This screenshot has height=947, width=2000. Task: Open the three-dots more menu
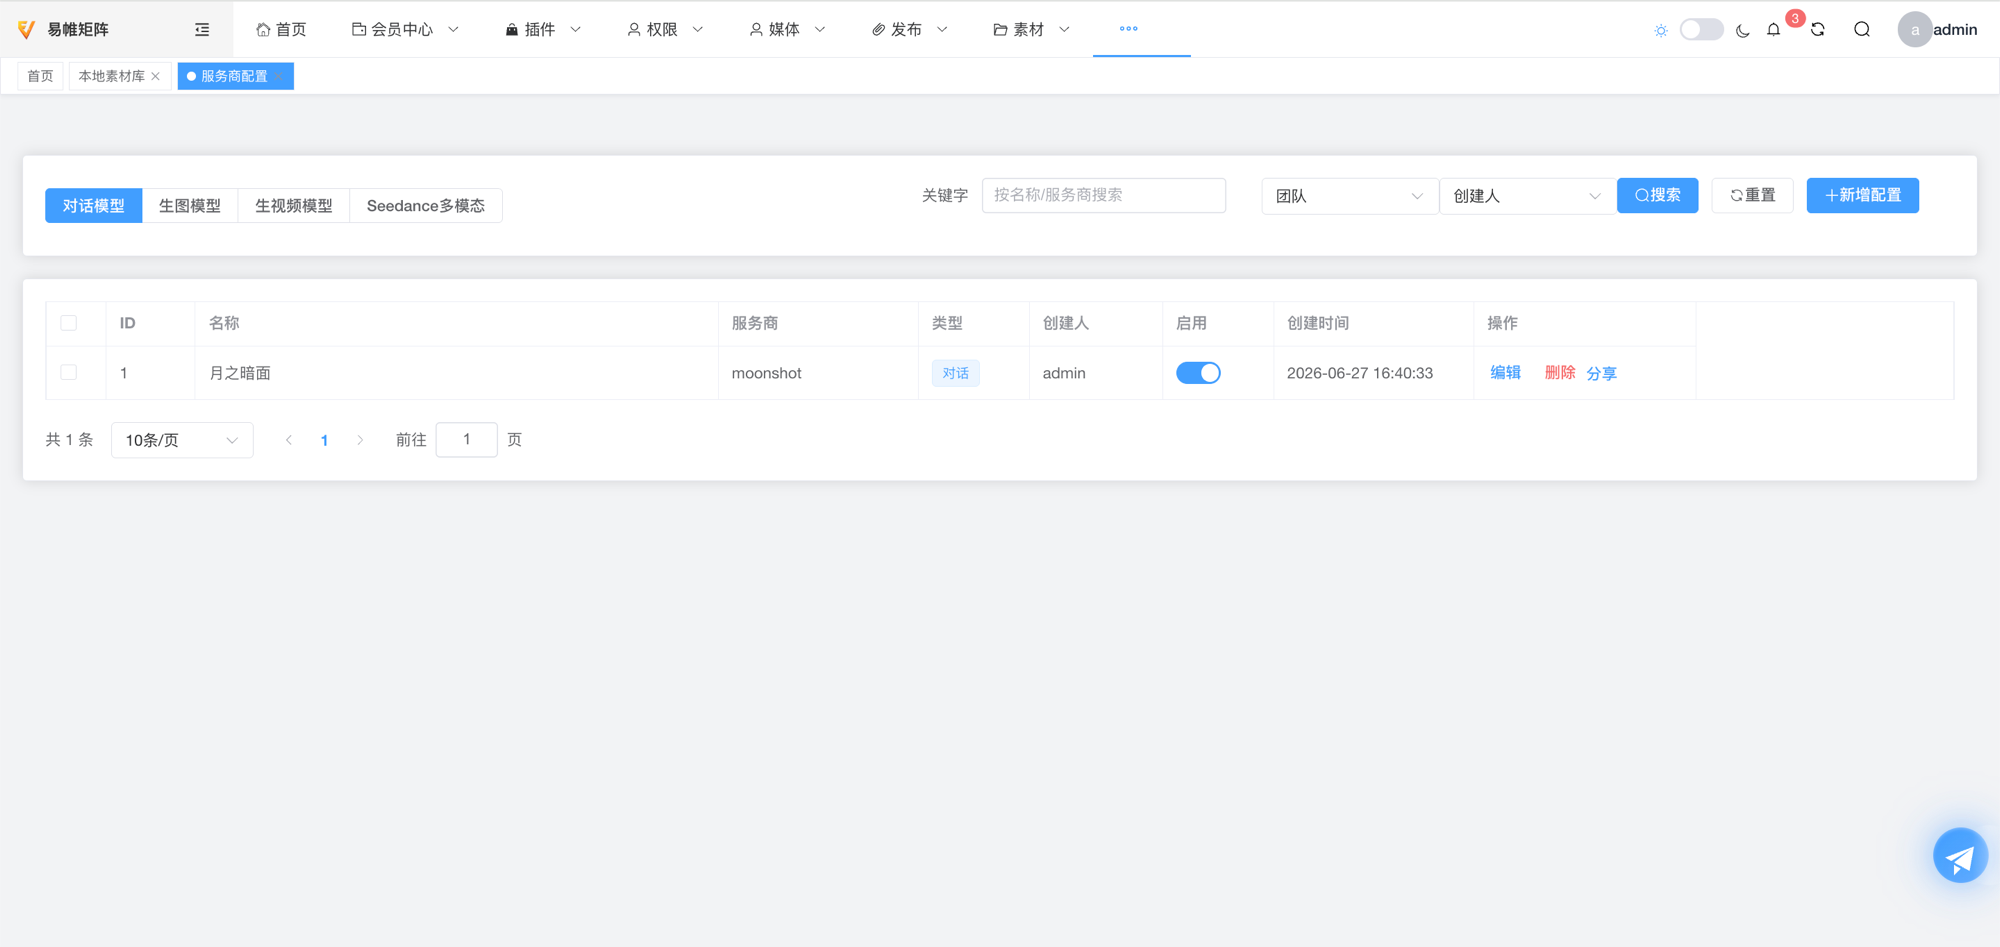(1129, 28)
